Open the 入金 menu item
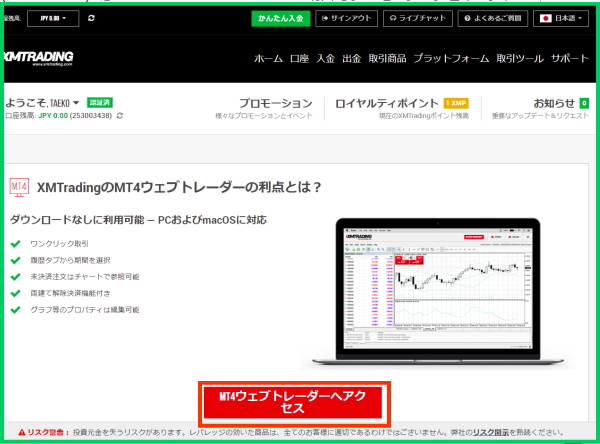Screen dimensions: 600x444 [x=326, y=58]
